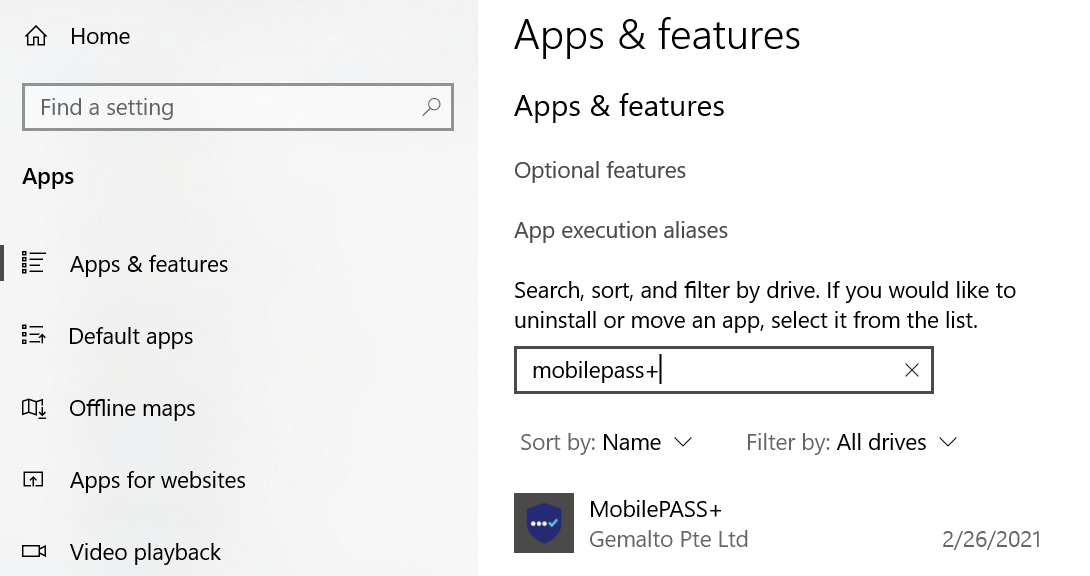Go to Default apps settings page
Screen dimensions: 1090x576
131,336
